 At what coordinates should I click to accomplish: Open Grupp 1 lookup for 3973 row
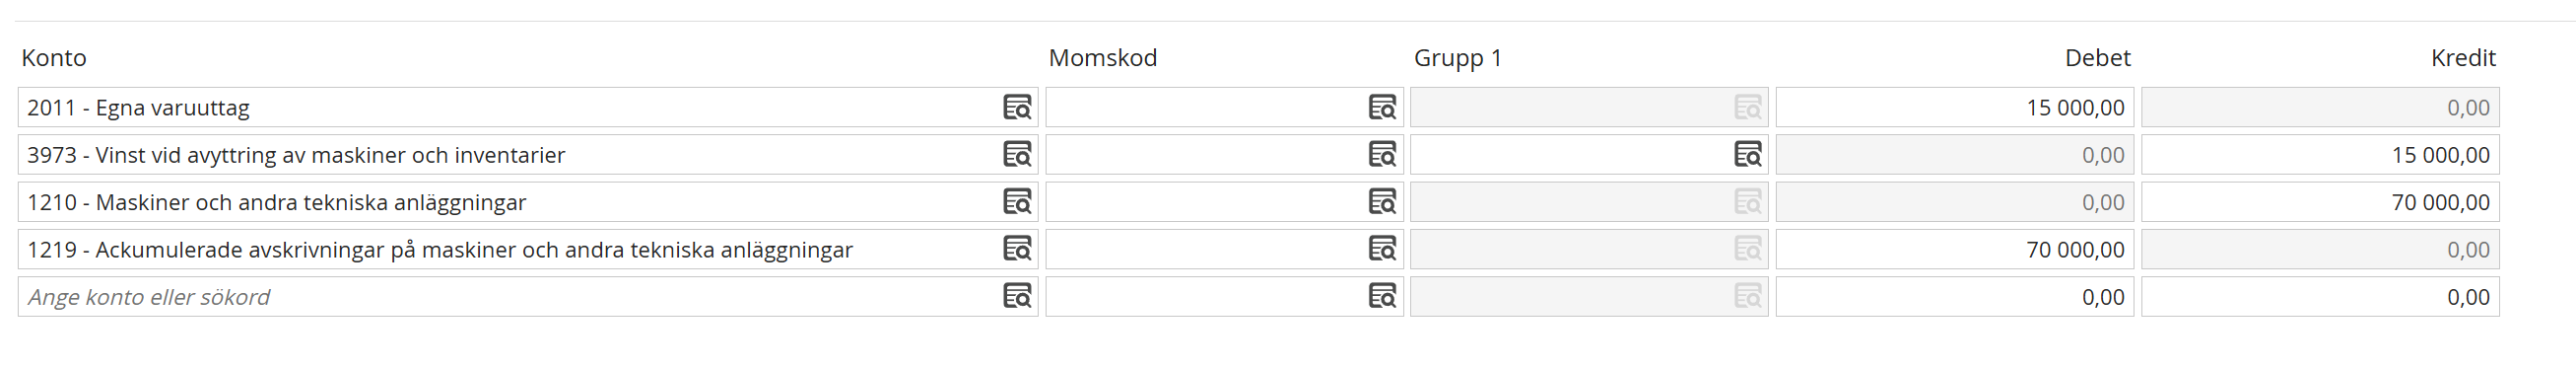coord(1747,154)
